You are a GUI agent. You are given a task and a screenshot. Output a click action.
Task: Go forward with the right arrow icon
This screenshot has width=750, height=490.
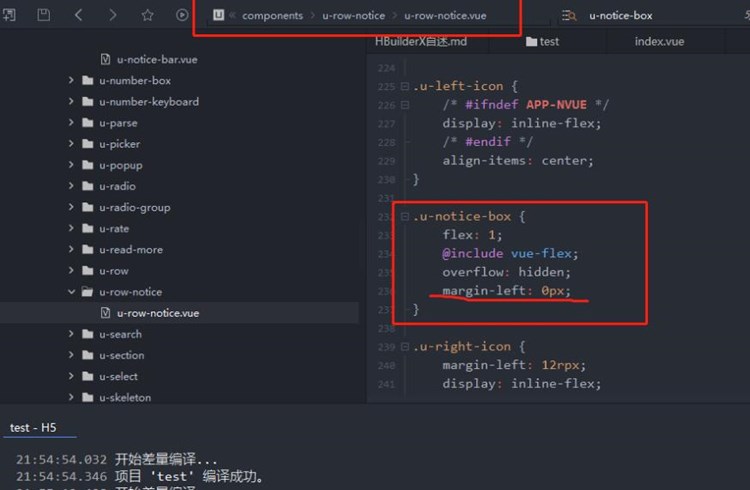[x=113, y=15]
